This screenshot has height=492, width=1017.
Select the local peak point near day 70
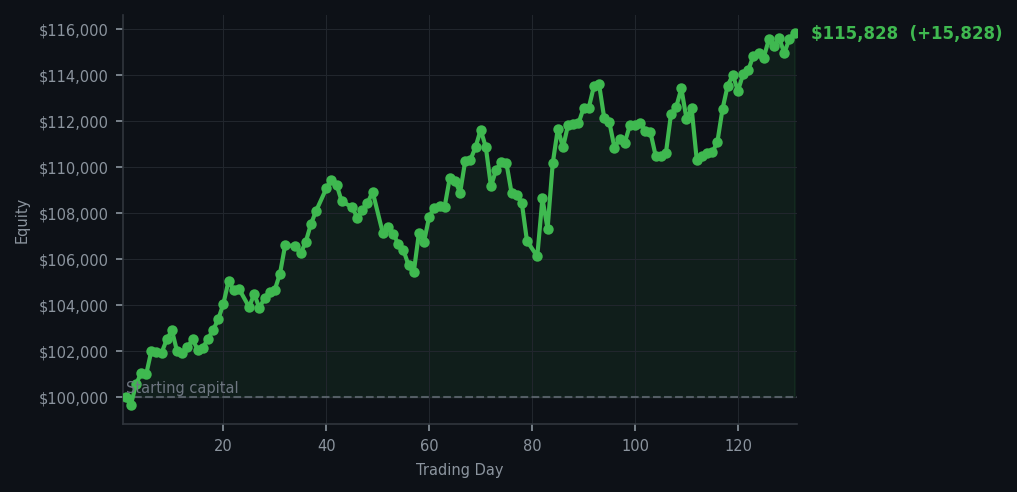pyautogui.click(x=481, y=131)
